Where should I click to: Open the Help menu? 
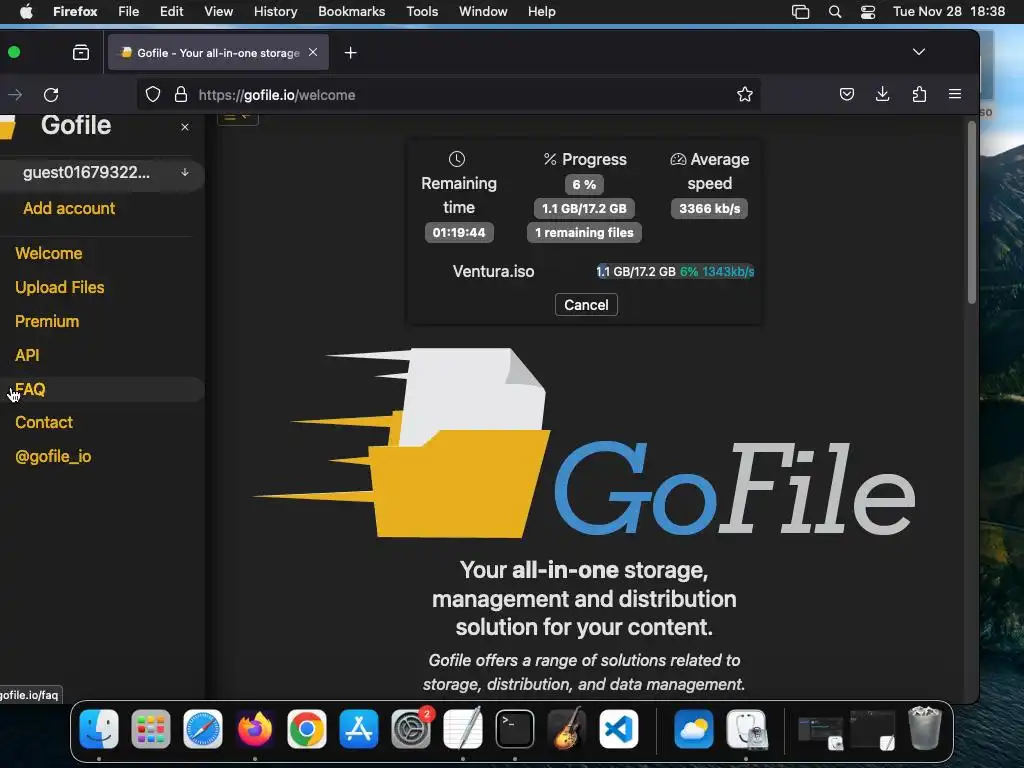(x=542, y=12)
